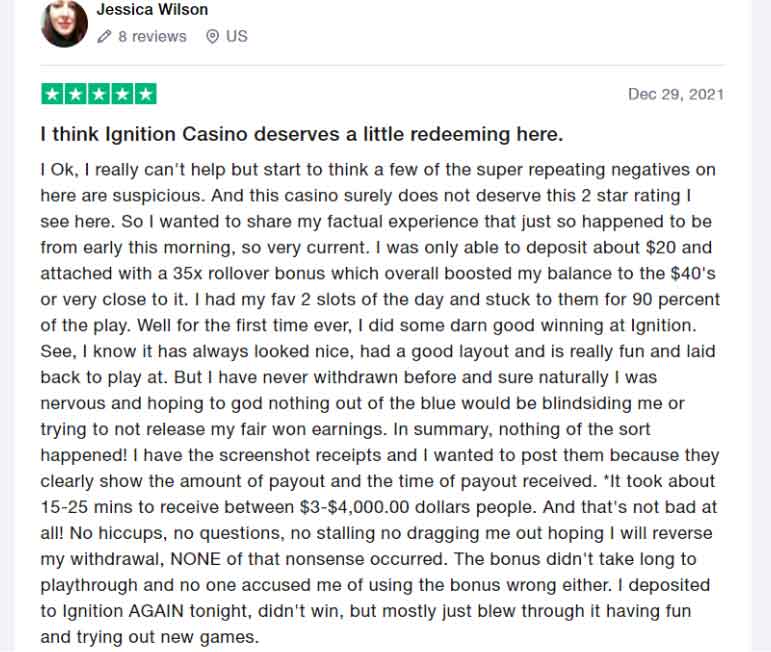Click the location pin icon
Image resolution: width=771 pixels, height=652 pixels.
coord(212,36)
